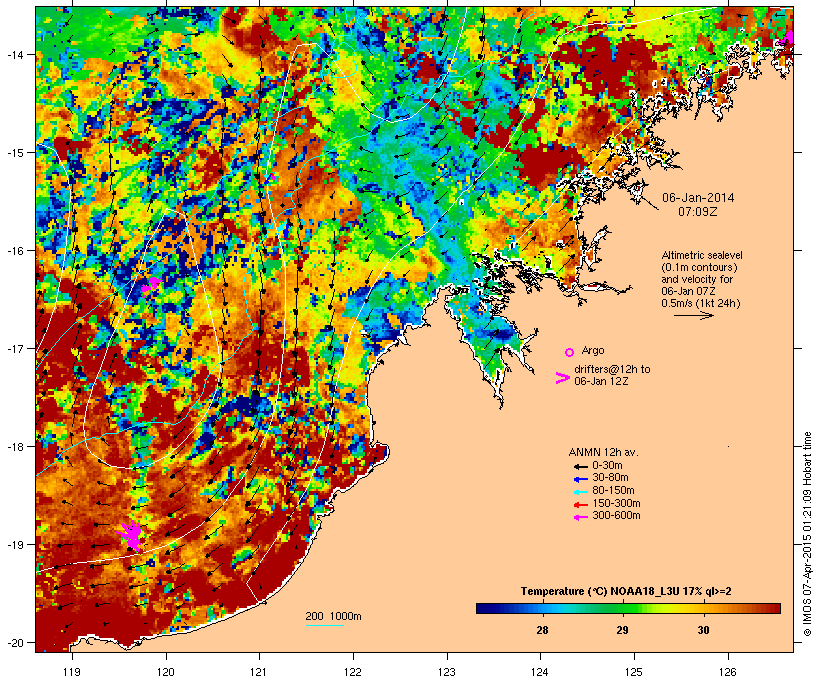This screenshot has width=820, height=680.
Task: Click the '121' longitude axis label
Action: coord(259,672)
